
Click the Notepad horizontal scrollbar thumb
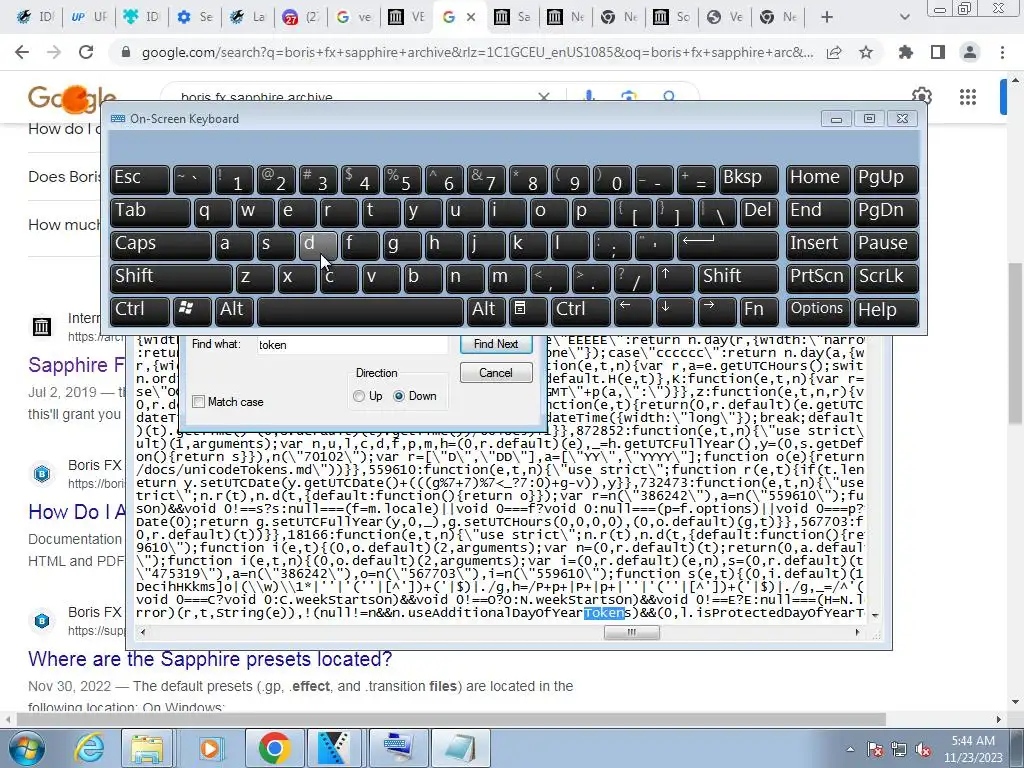click(632, 632)
